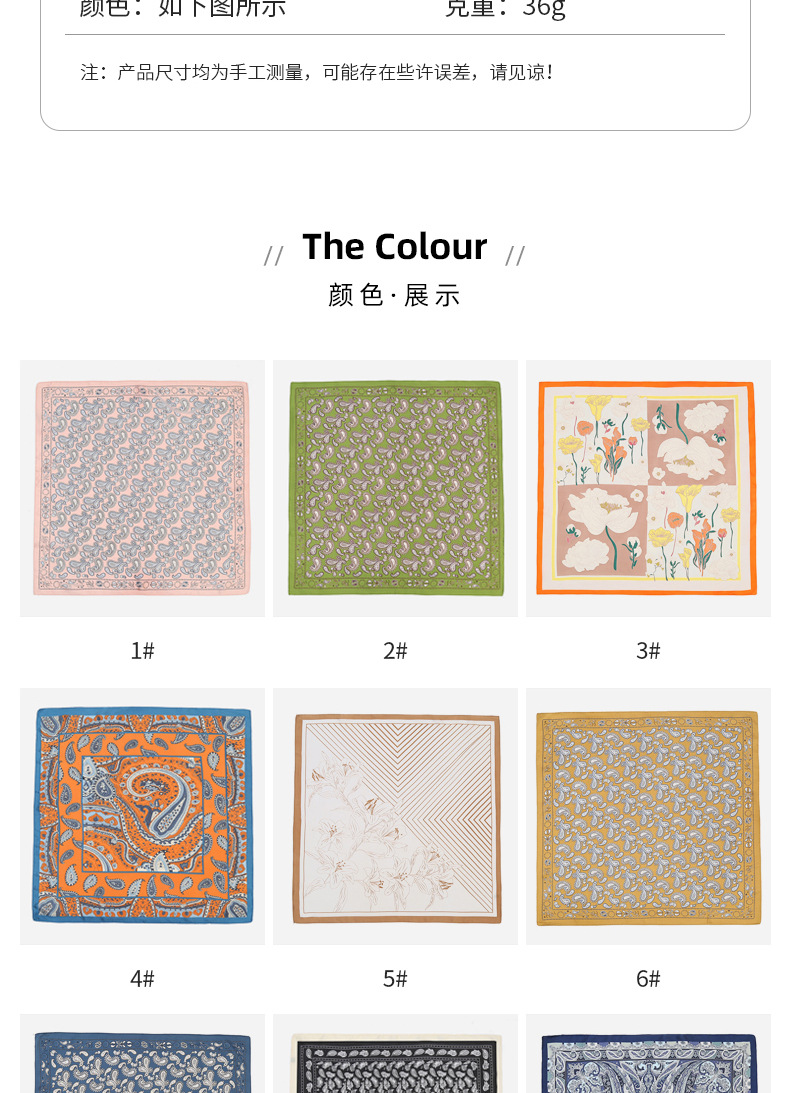The image size is (790, 1093).
Task: Open the black and cream paisley scarf
Action: [395, 1053]
